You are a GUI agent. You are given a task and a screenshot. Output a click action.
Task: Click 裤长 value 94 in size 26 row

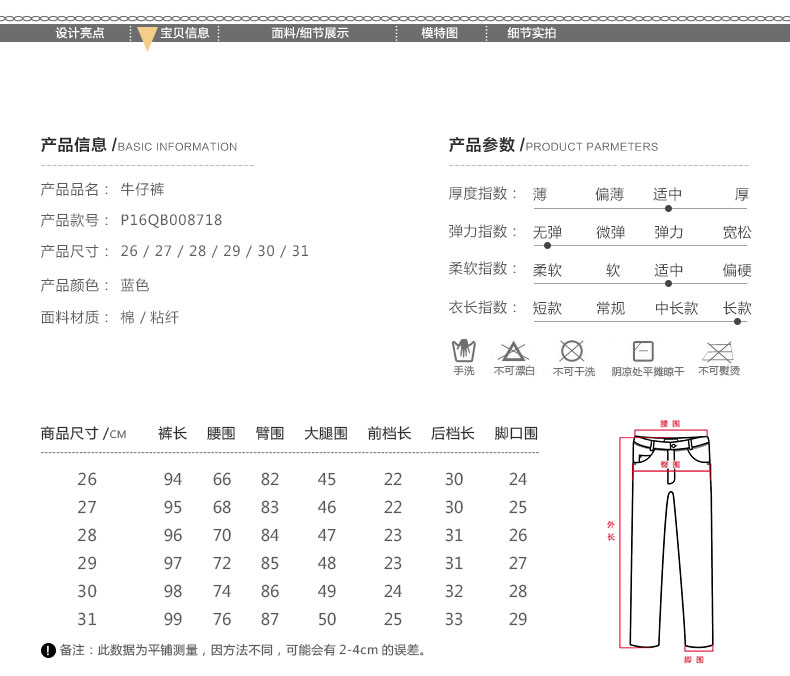173,479
